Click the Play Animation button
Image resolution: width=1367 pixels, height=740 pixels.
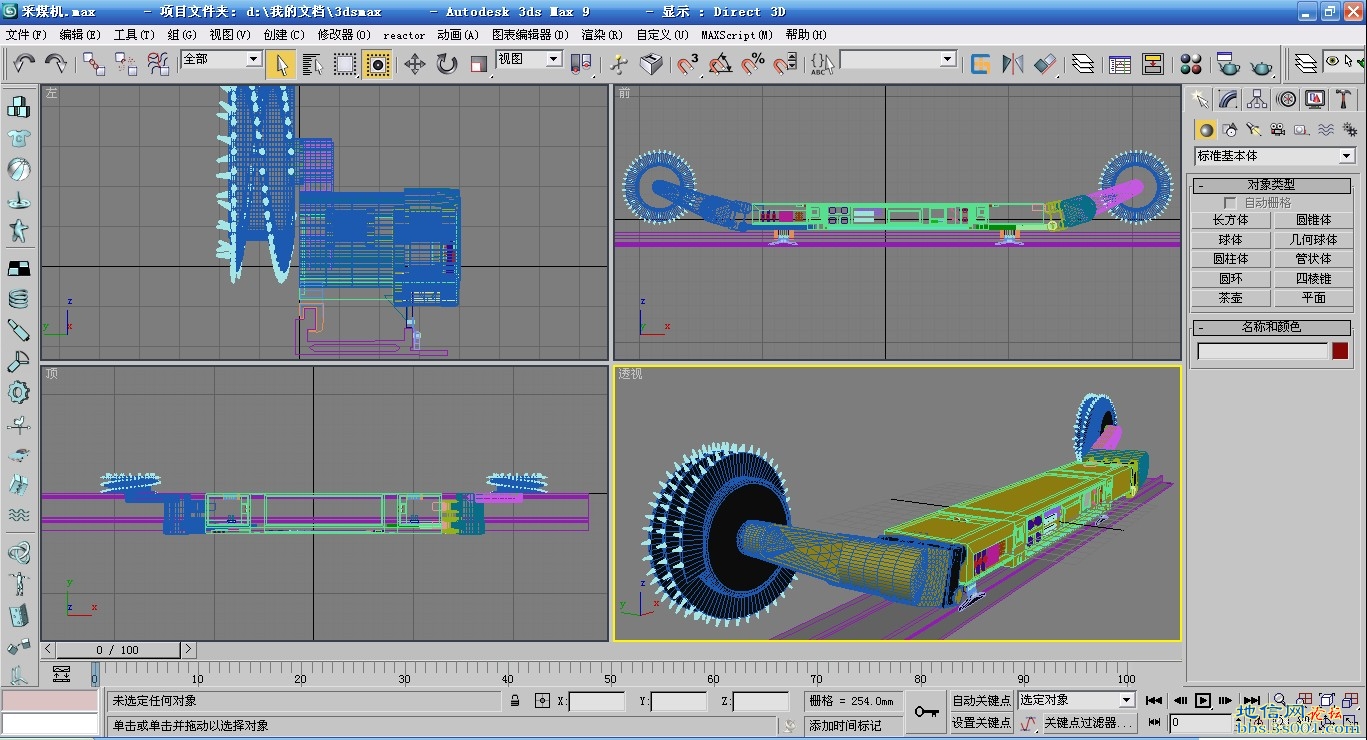click(x=1203, y=701)
